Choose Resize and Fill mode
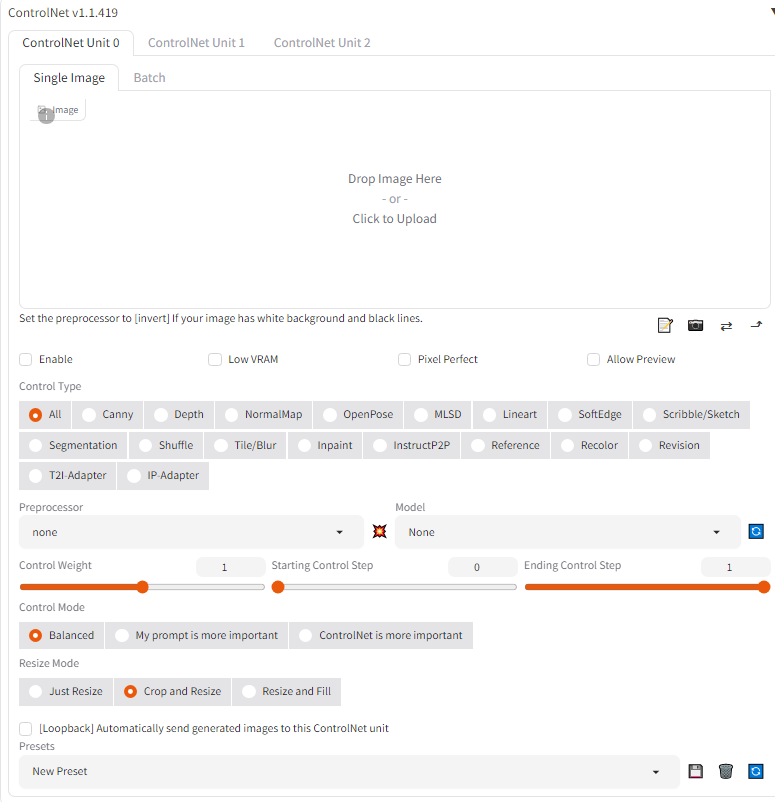The height and width of the screenshot is (802, 775). coord(286,692)
